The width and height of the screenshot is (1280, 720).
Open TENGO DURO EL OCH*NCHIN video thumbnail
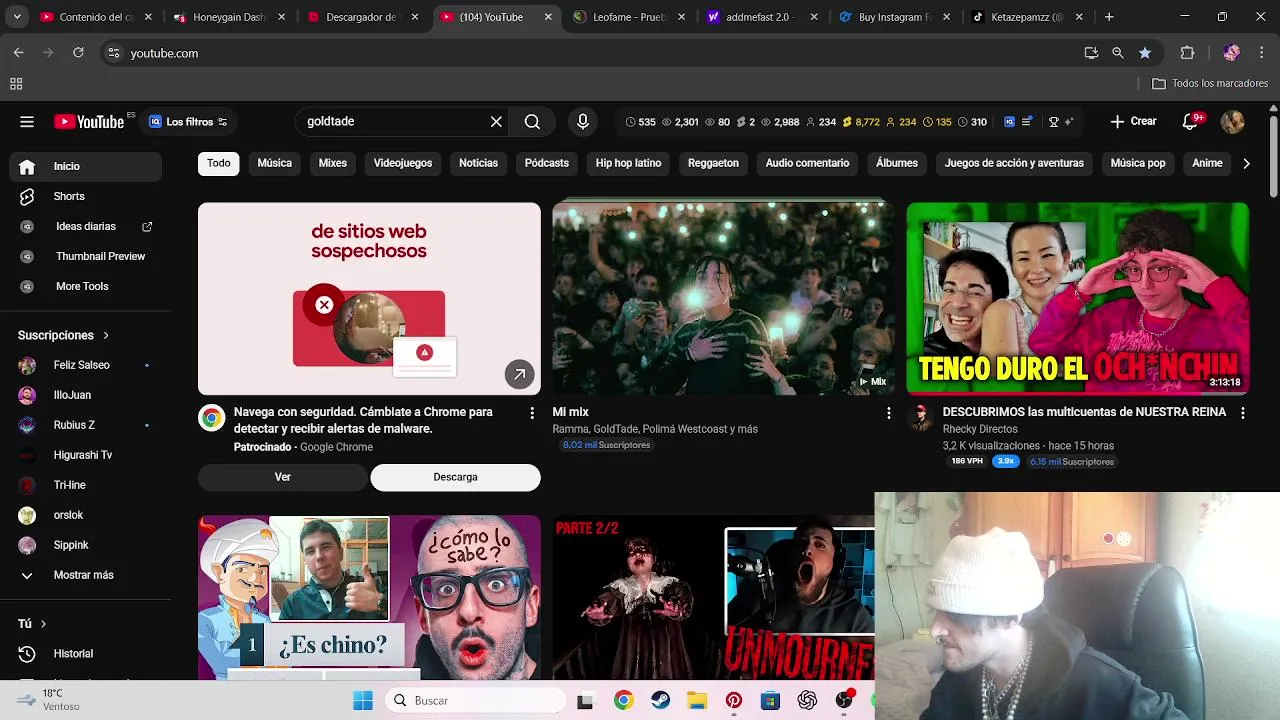1077,299
